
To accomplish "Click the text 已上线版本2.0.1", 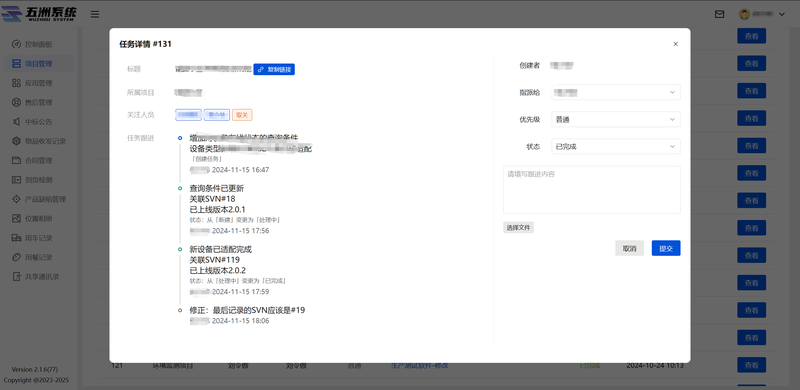I will 217,209.
